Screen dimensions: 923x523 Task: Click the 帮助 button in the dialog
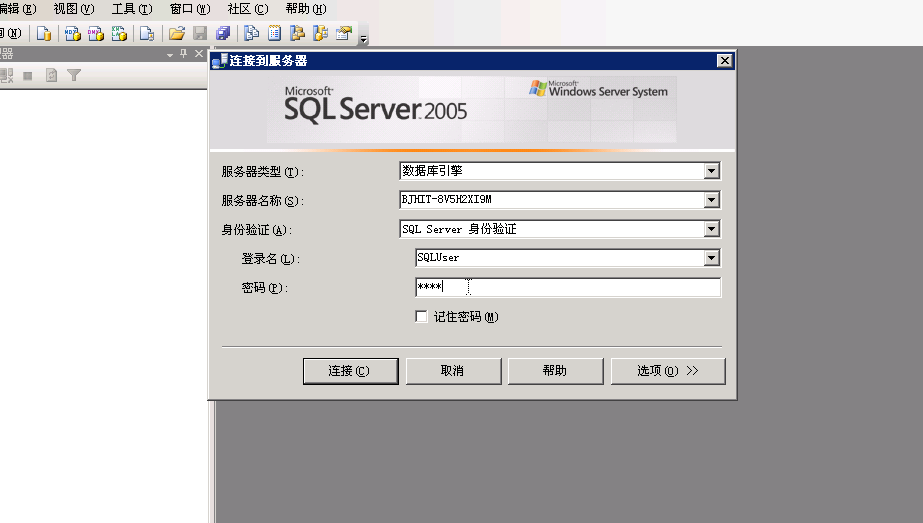coord(555,371)
